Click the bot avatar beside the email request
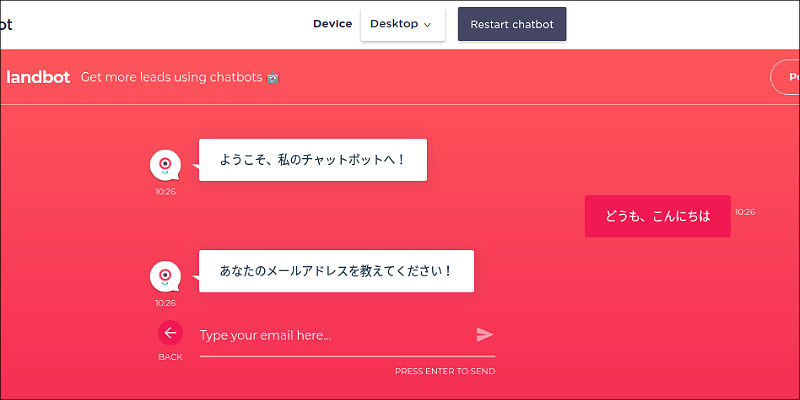 165,277
